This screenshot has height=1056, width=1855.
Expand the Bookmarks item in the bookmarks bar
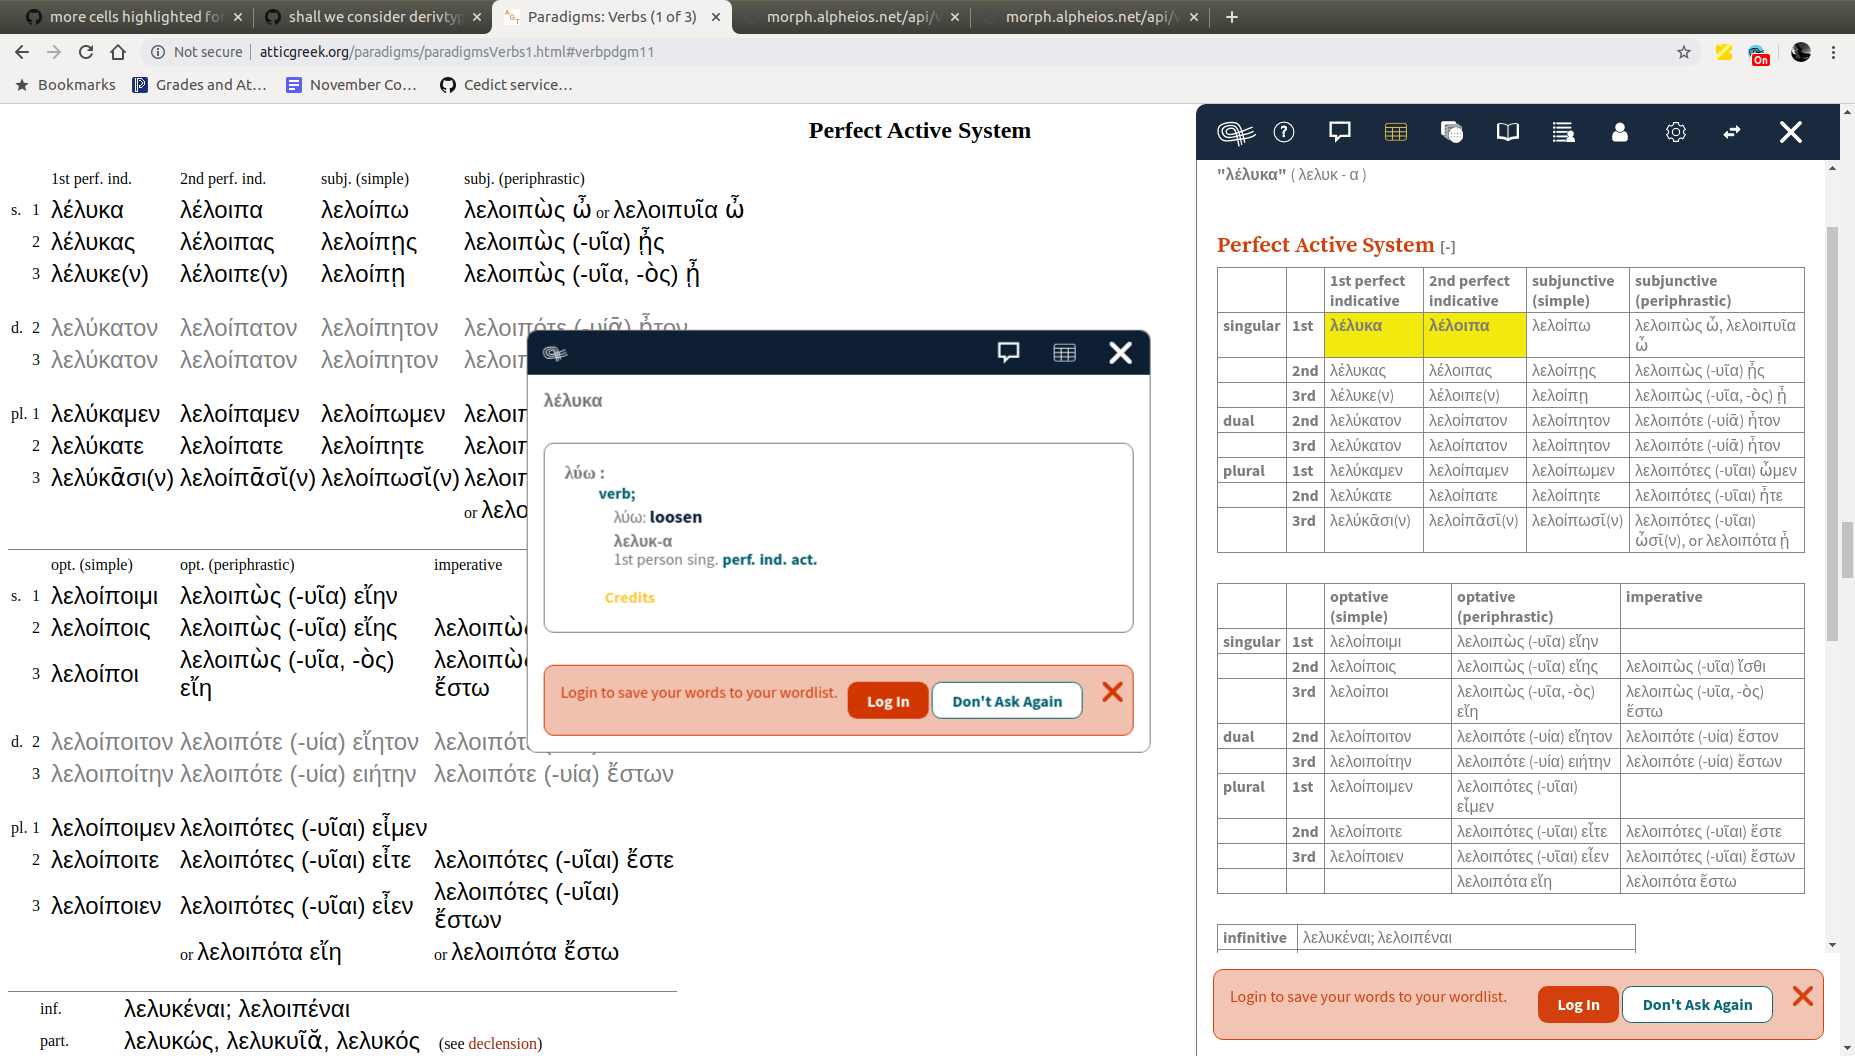(x=64, y=85)
